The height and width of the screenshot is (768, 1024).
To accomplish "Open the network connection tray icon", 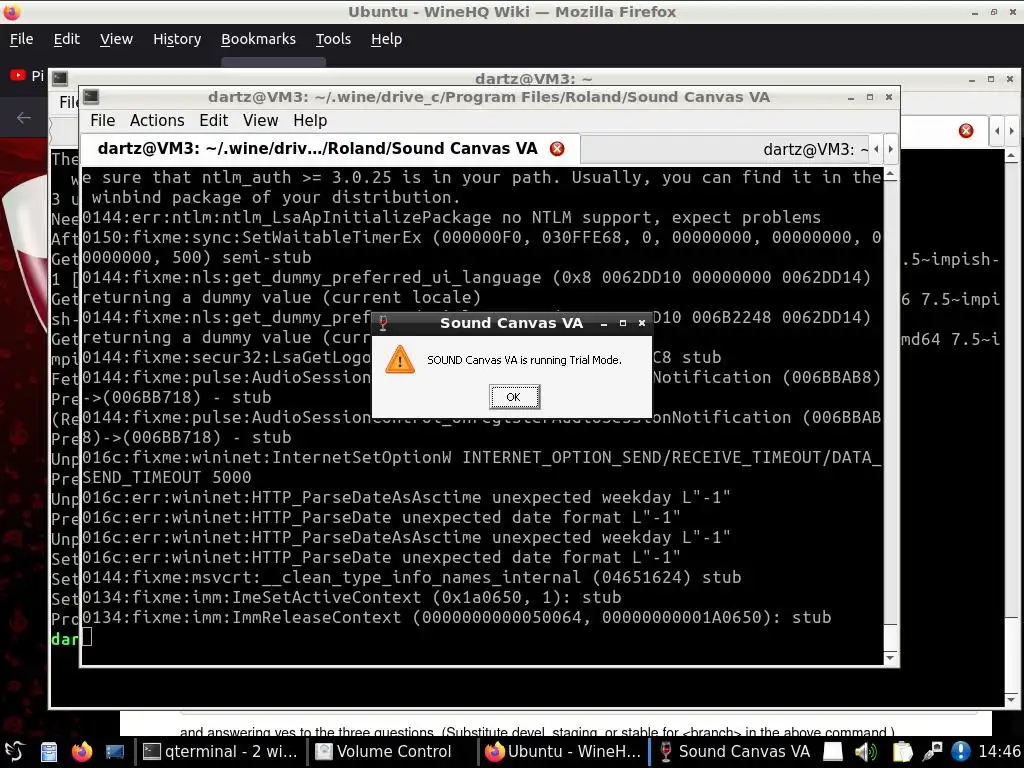I will 933,752.
